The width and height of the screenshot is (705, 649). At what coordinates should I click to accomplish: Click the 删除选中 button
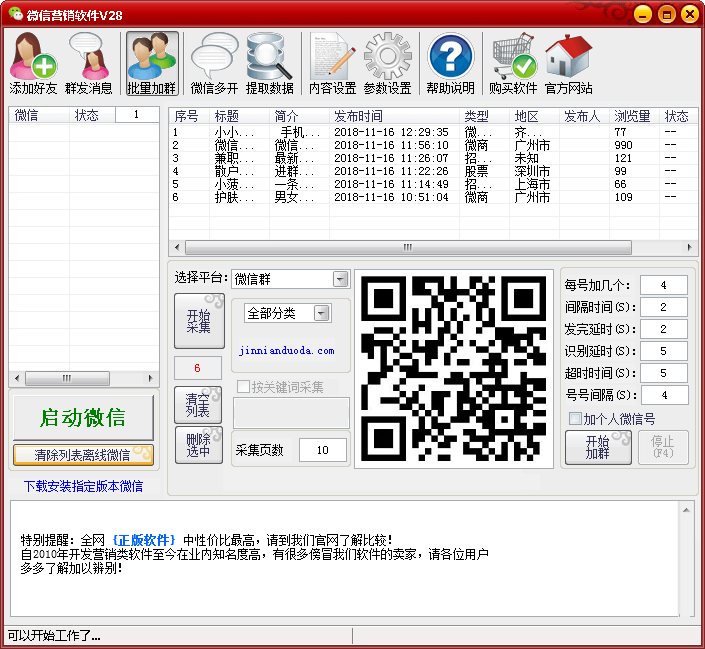click(198, 445)
